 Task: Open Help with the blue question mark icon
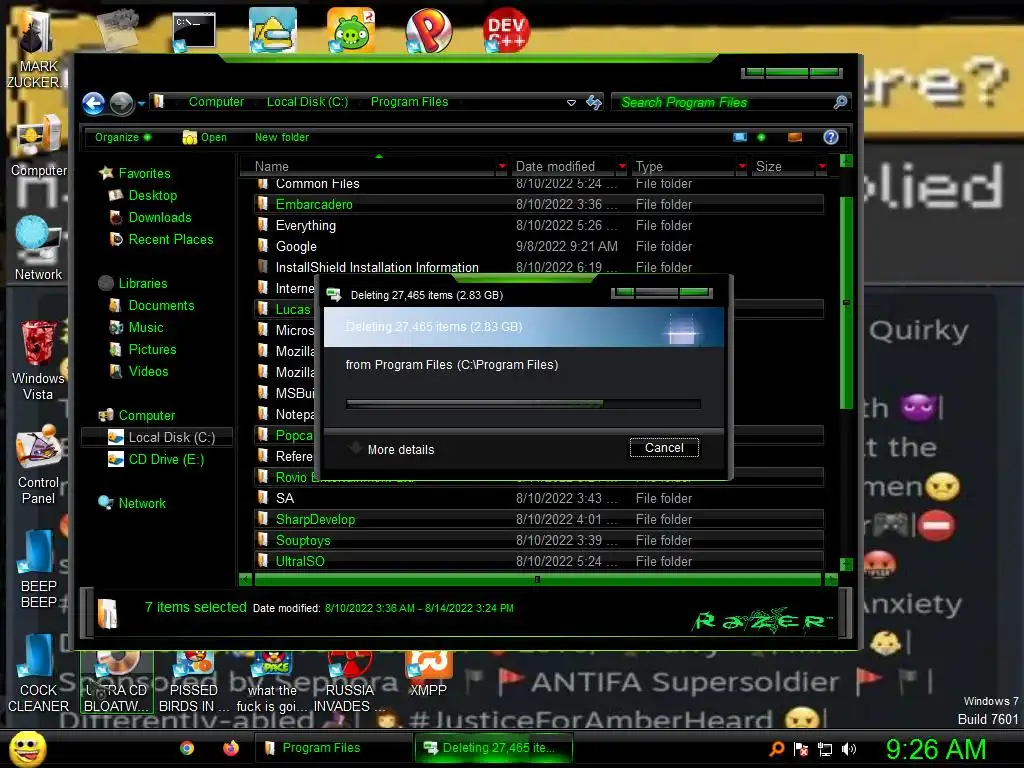pyautogui.click(x=831, y=137)
